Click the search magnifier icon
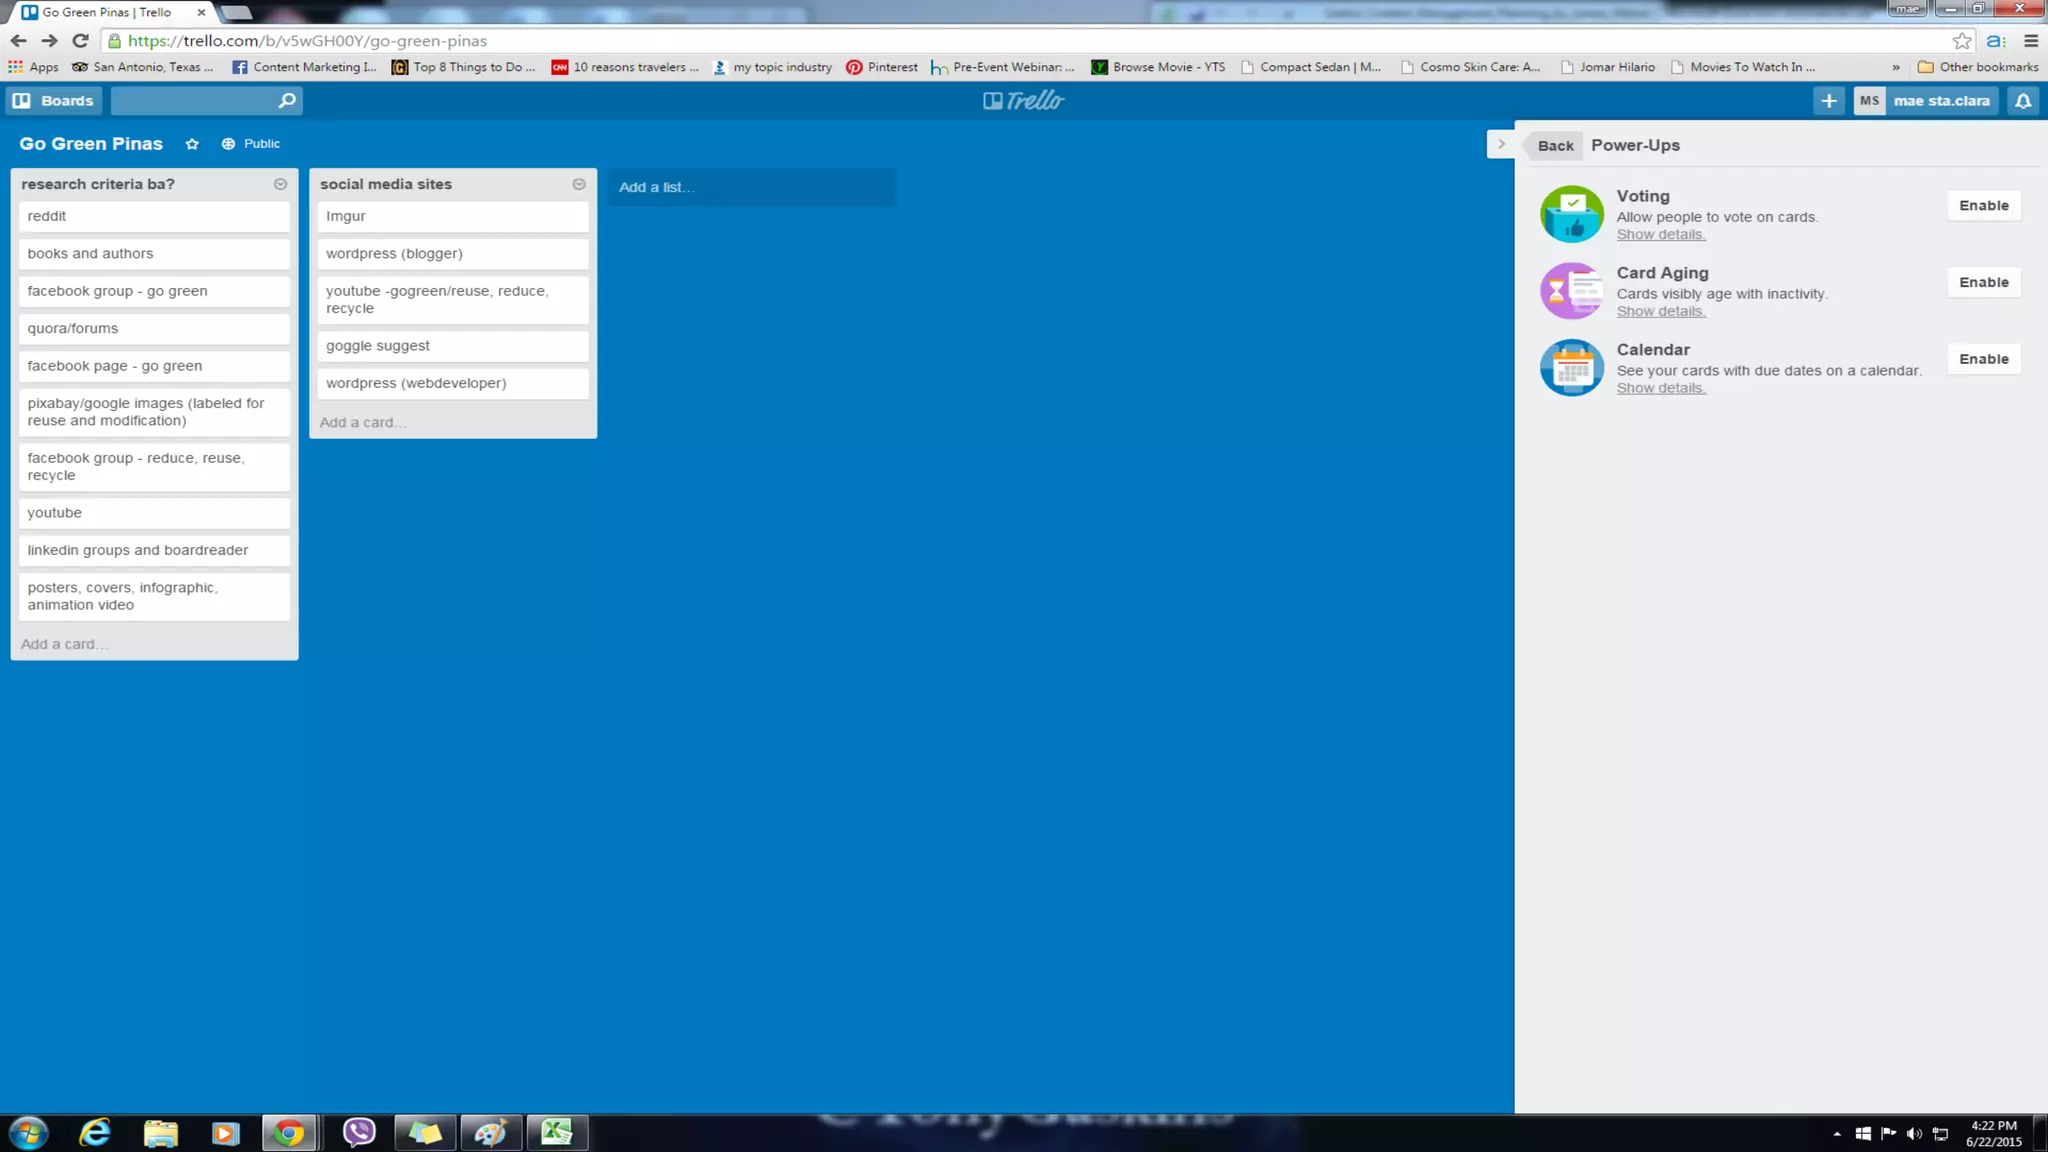2048x1152 pixels. point(287,101)
